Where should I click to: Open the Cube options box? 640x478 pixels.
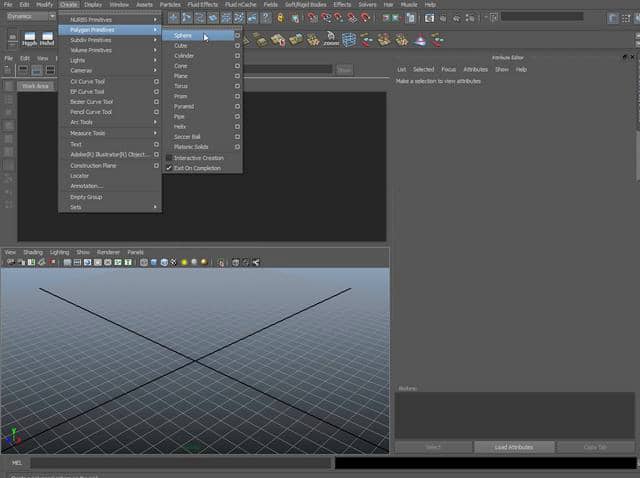[237, 46]
